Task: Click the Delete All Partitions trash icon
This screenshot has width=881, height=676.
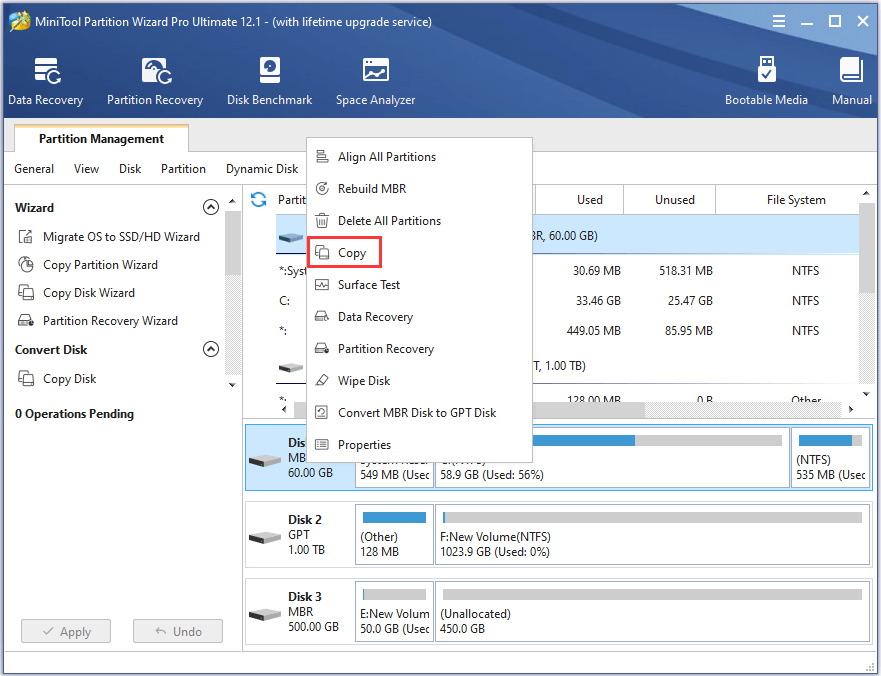Action: (322, 220)
